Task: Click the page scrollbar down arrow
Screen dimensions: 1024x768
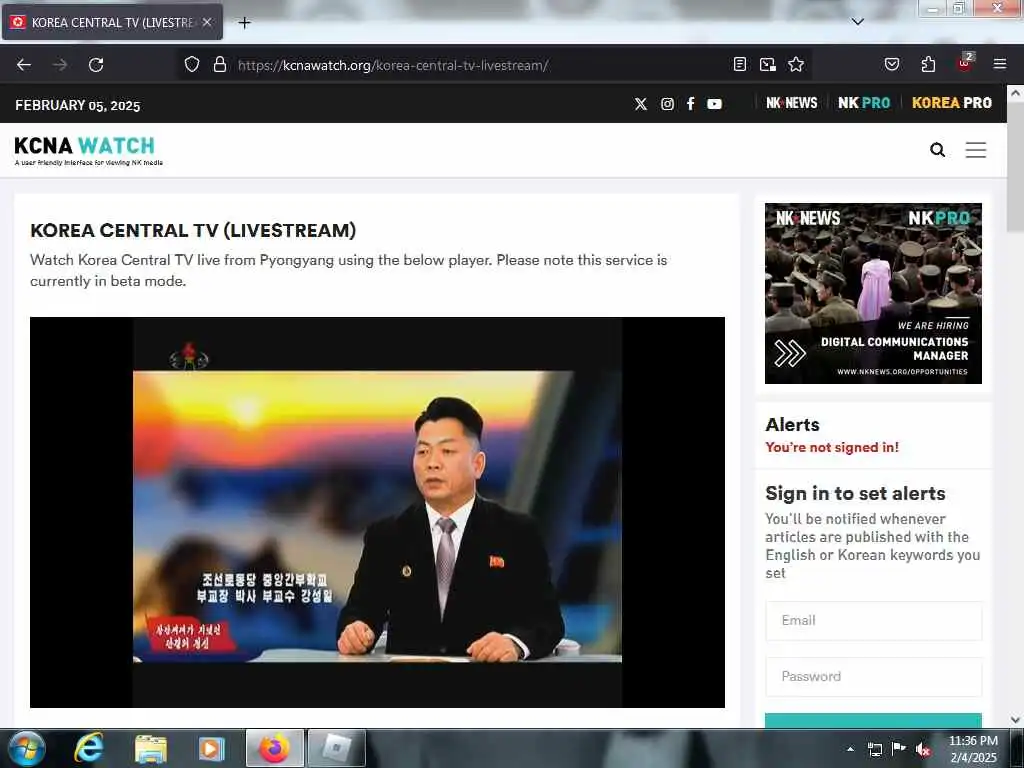Action: (1016, 719)
